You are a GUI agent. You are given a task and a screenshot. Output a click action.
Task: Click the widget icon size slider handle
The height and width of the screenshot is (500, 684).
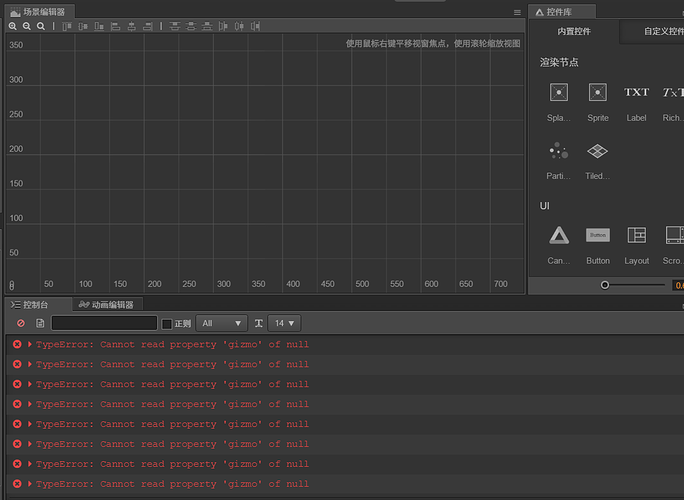[605, 285]
